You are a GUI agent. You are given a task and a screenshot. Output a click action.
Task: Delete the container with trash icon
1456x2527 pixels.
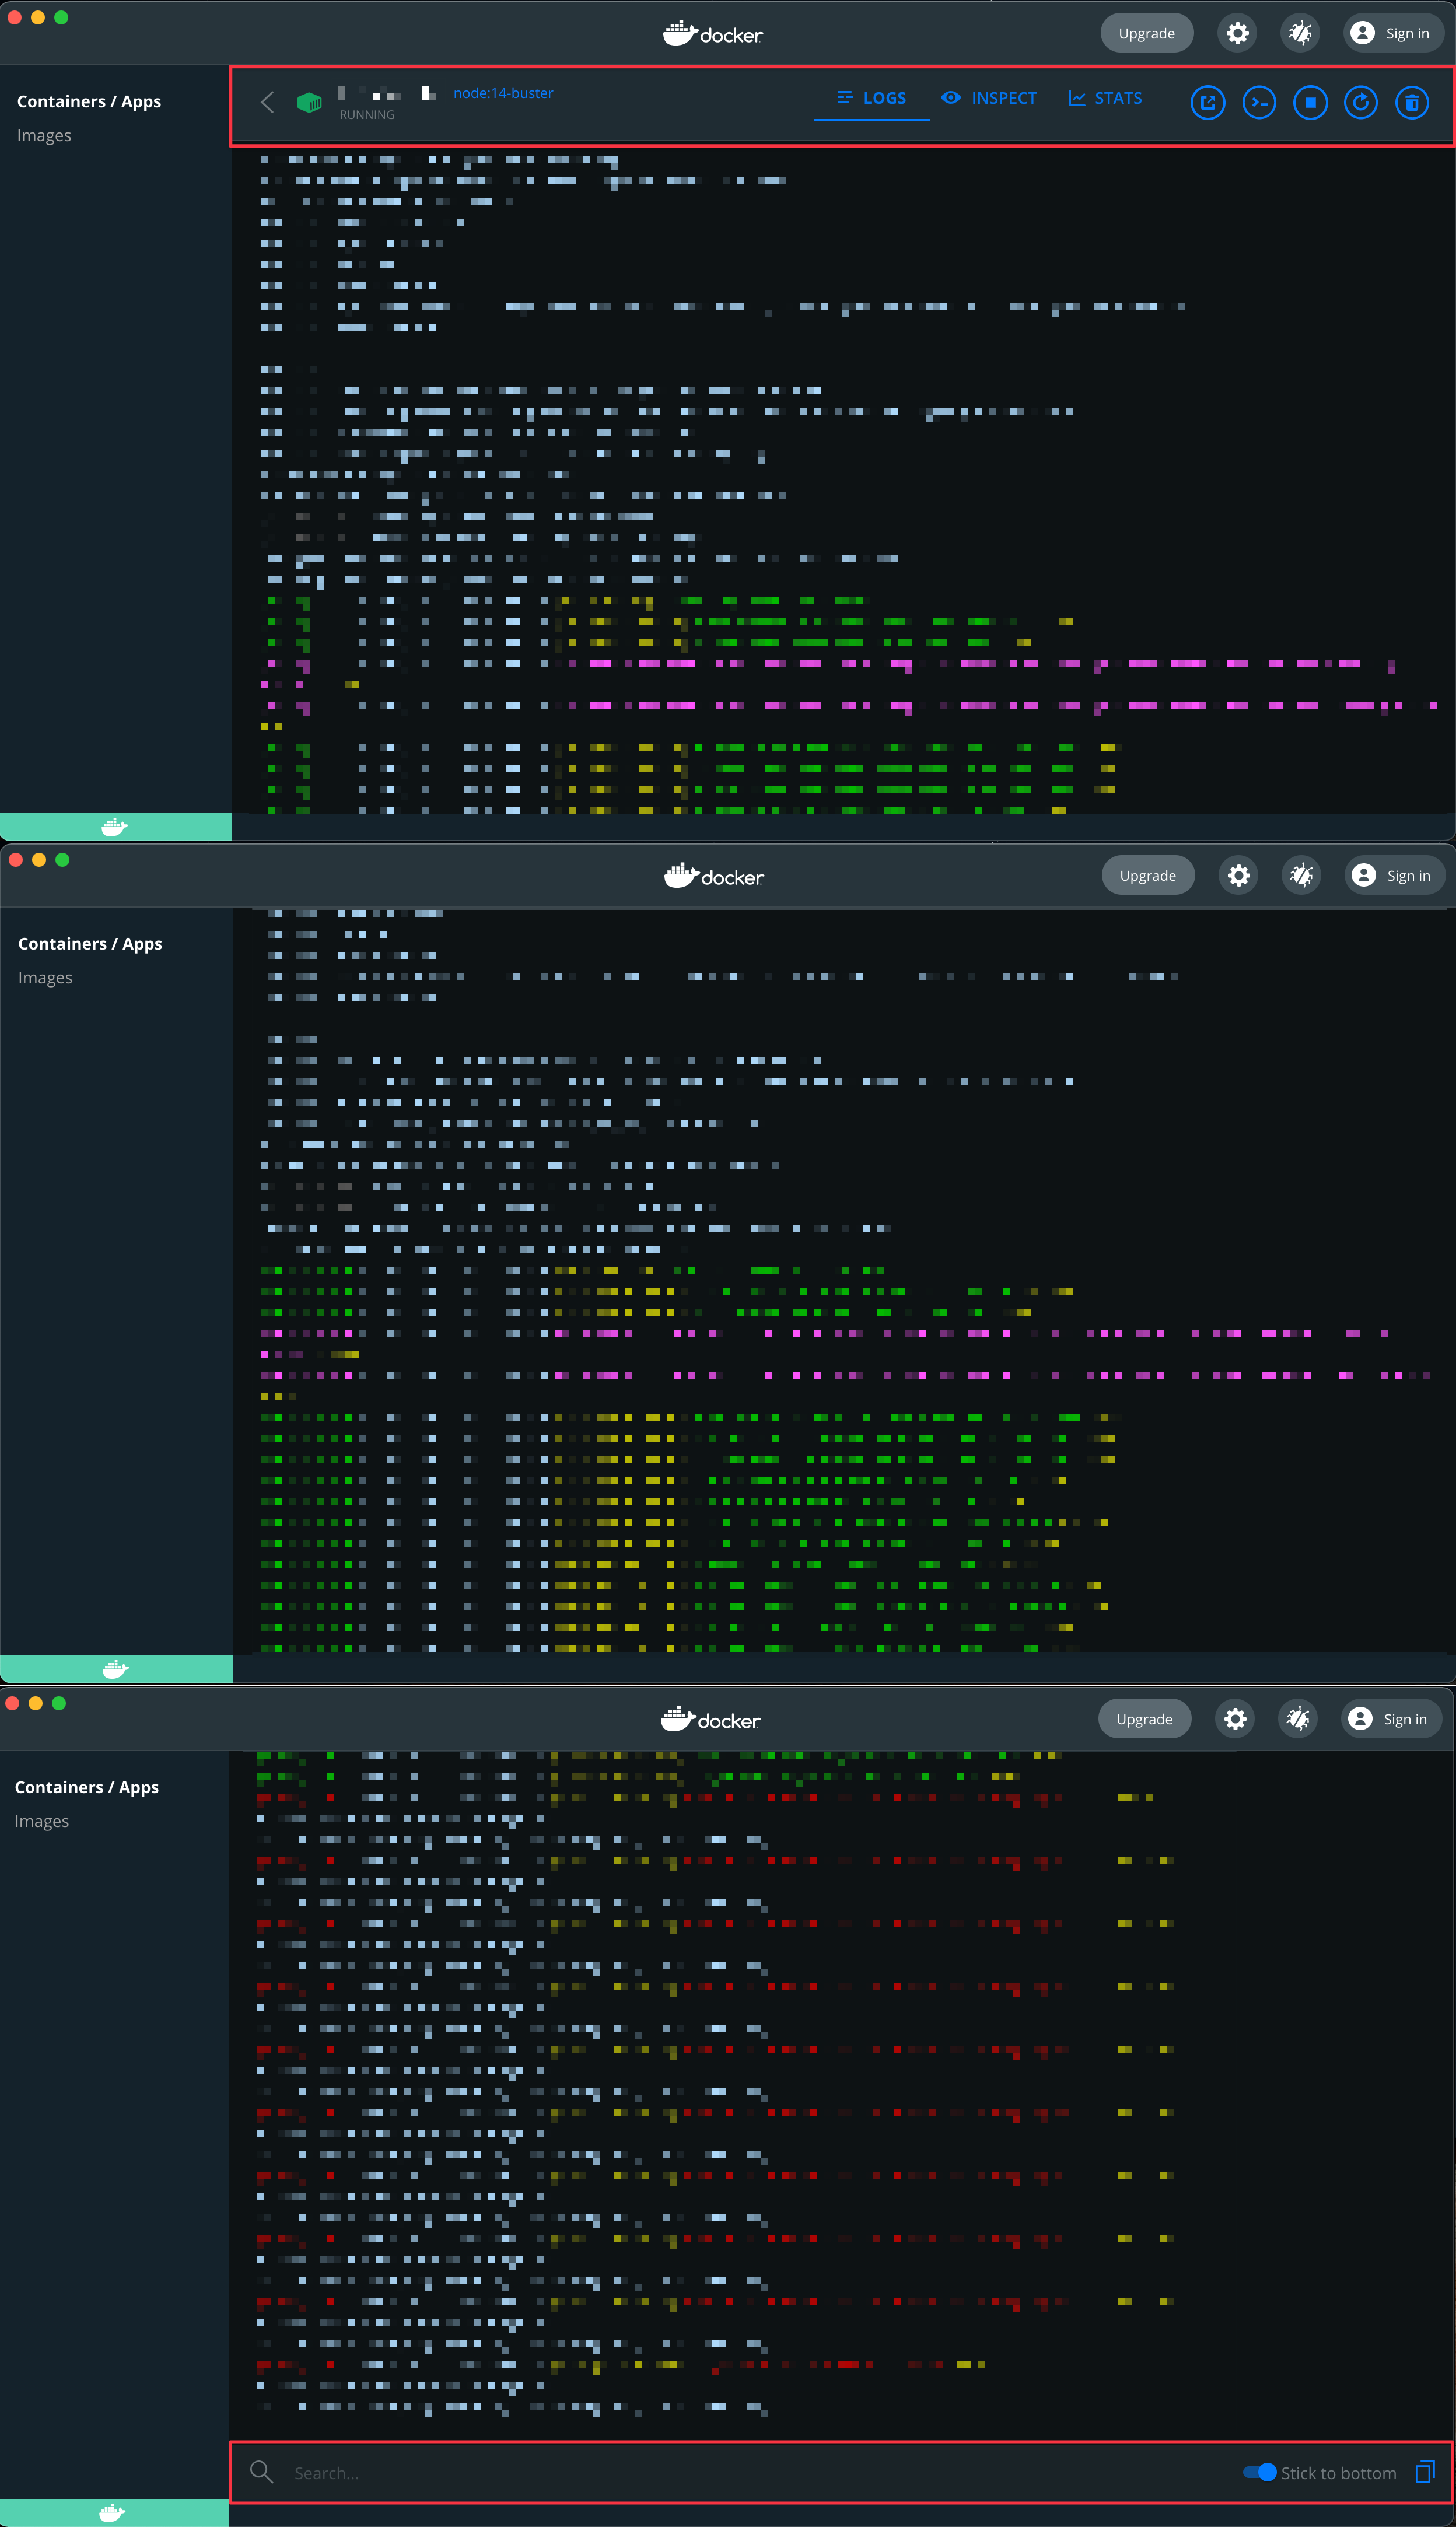(1411, 103)
